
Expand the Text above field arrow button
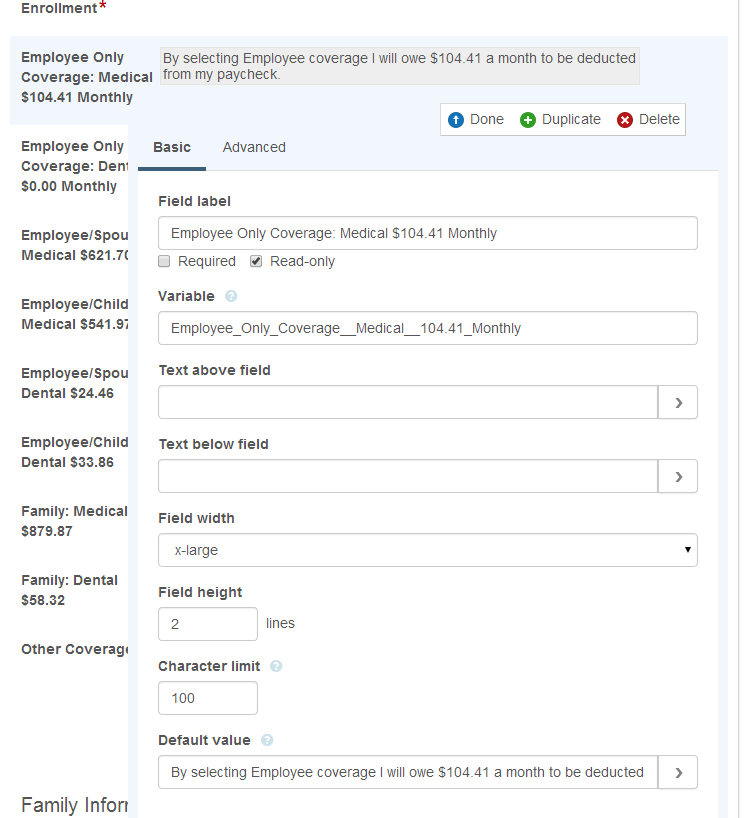[678, 402]
